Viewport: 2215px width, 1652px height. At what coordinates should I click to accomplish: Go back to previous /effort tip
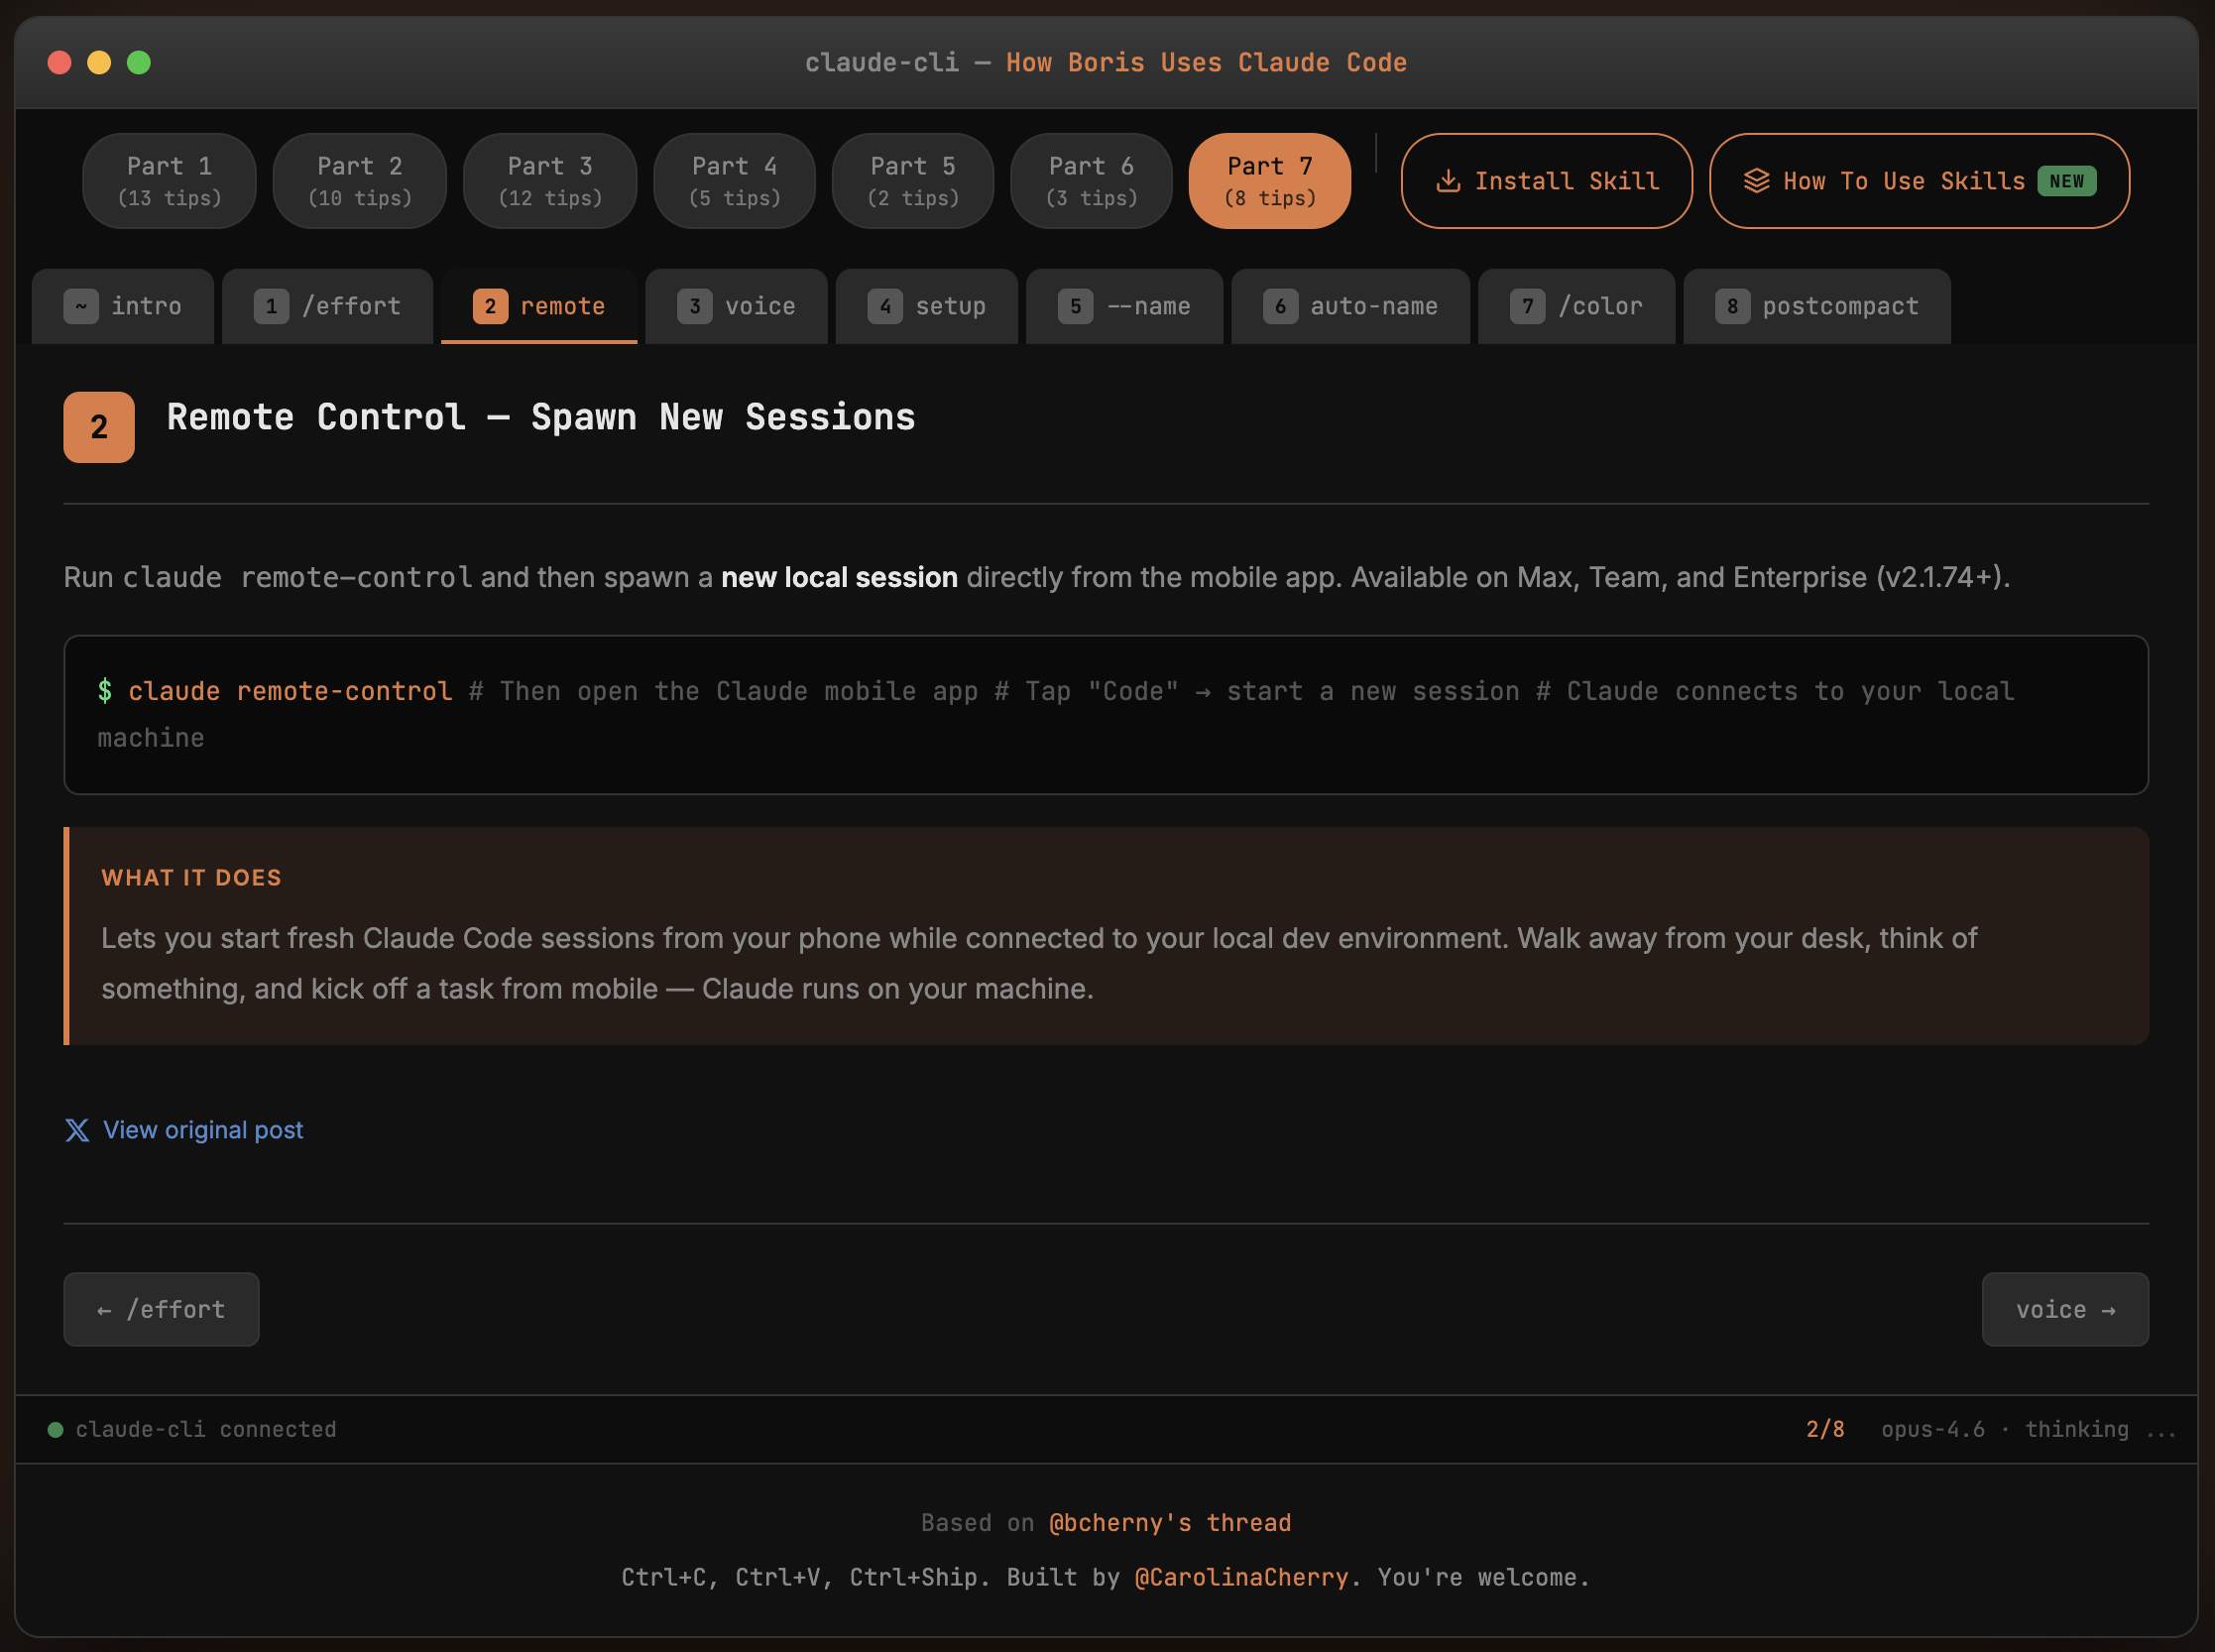[161, 1309]
